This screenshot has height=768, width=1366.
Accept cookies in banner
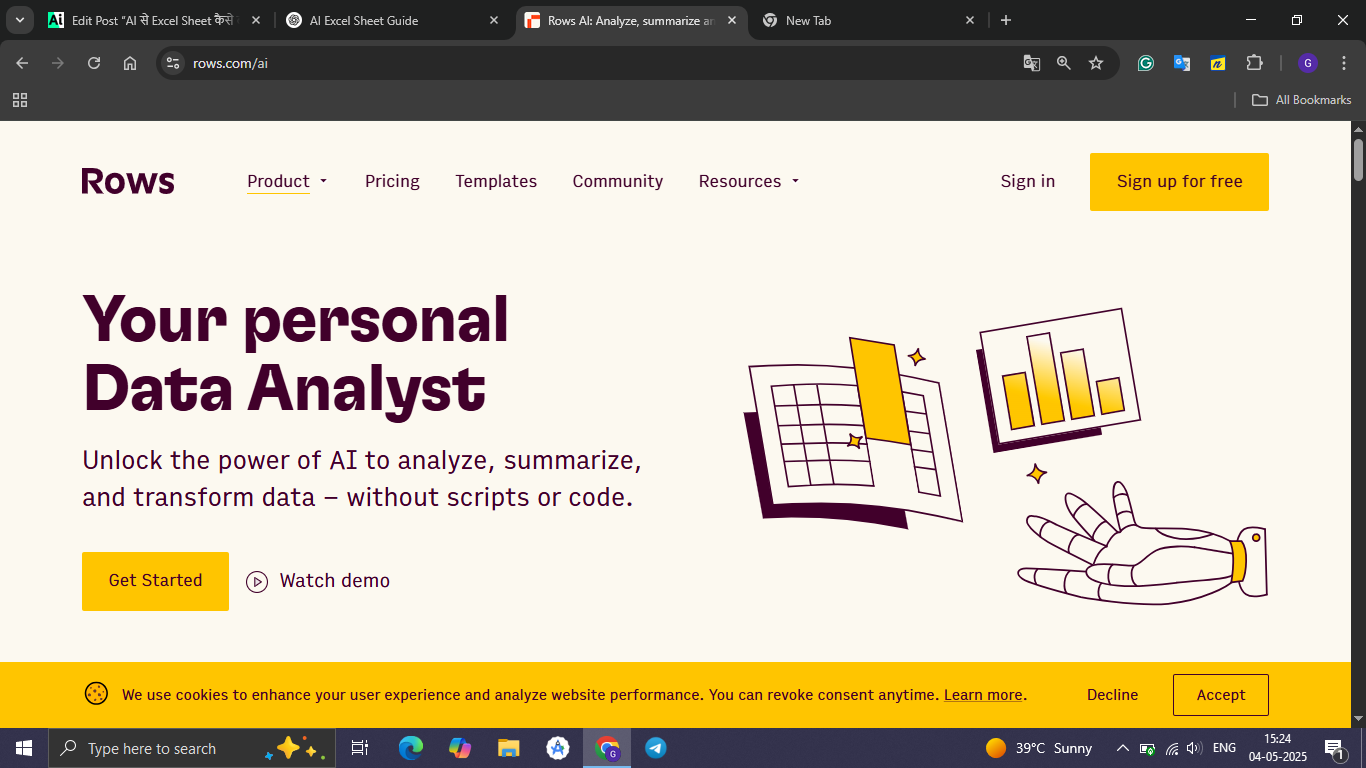point(1221,695)
